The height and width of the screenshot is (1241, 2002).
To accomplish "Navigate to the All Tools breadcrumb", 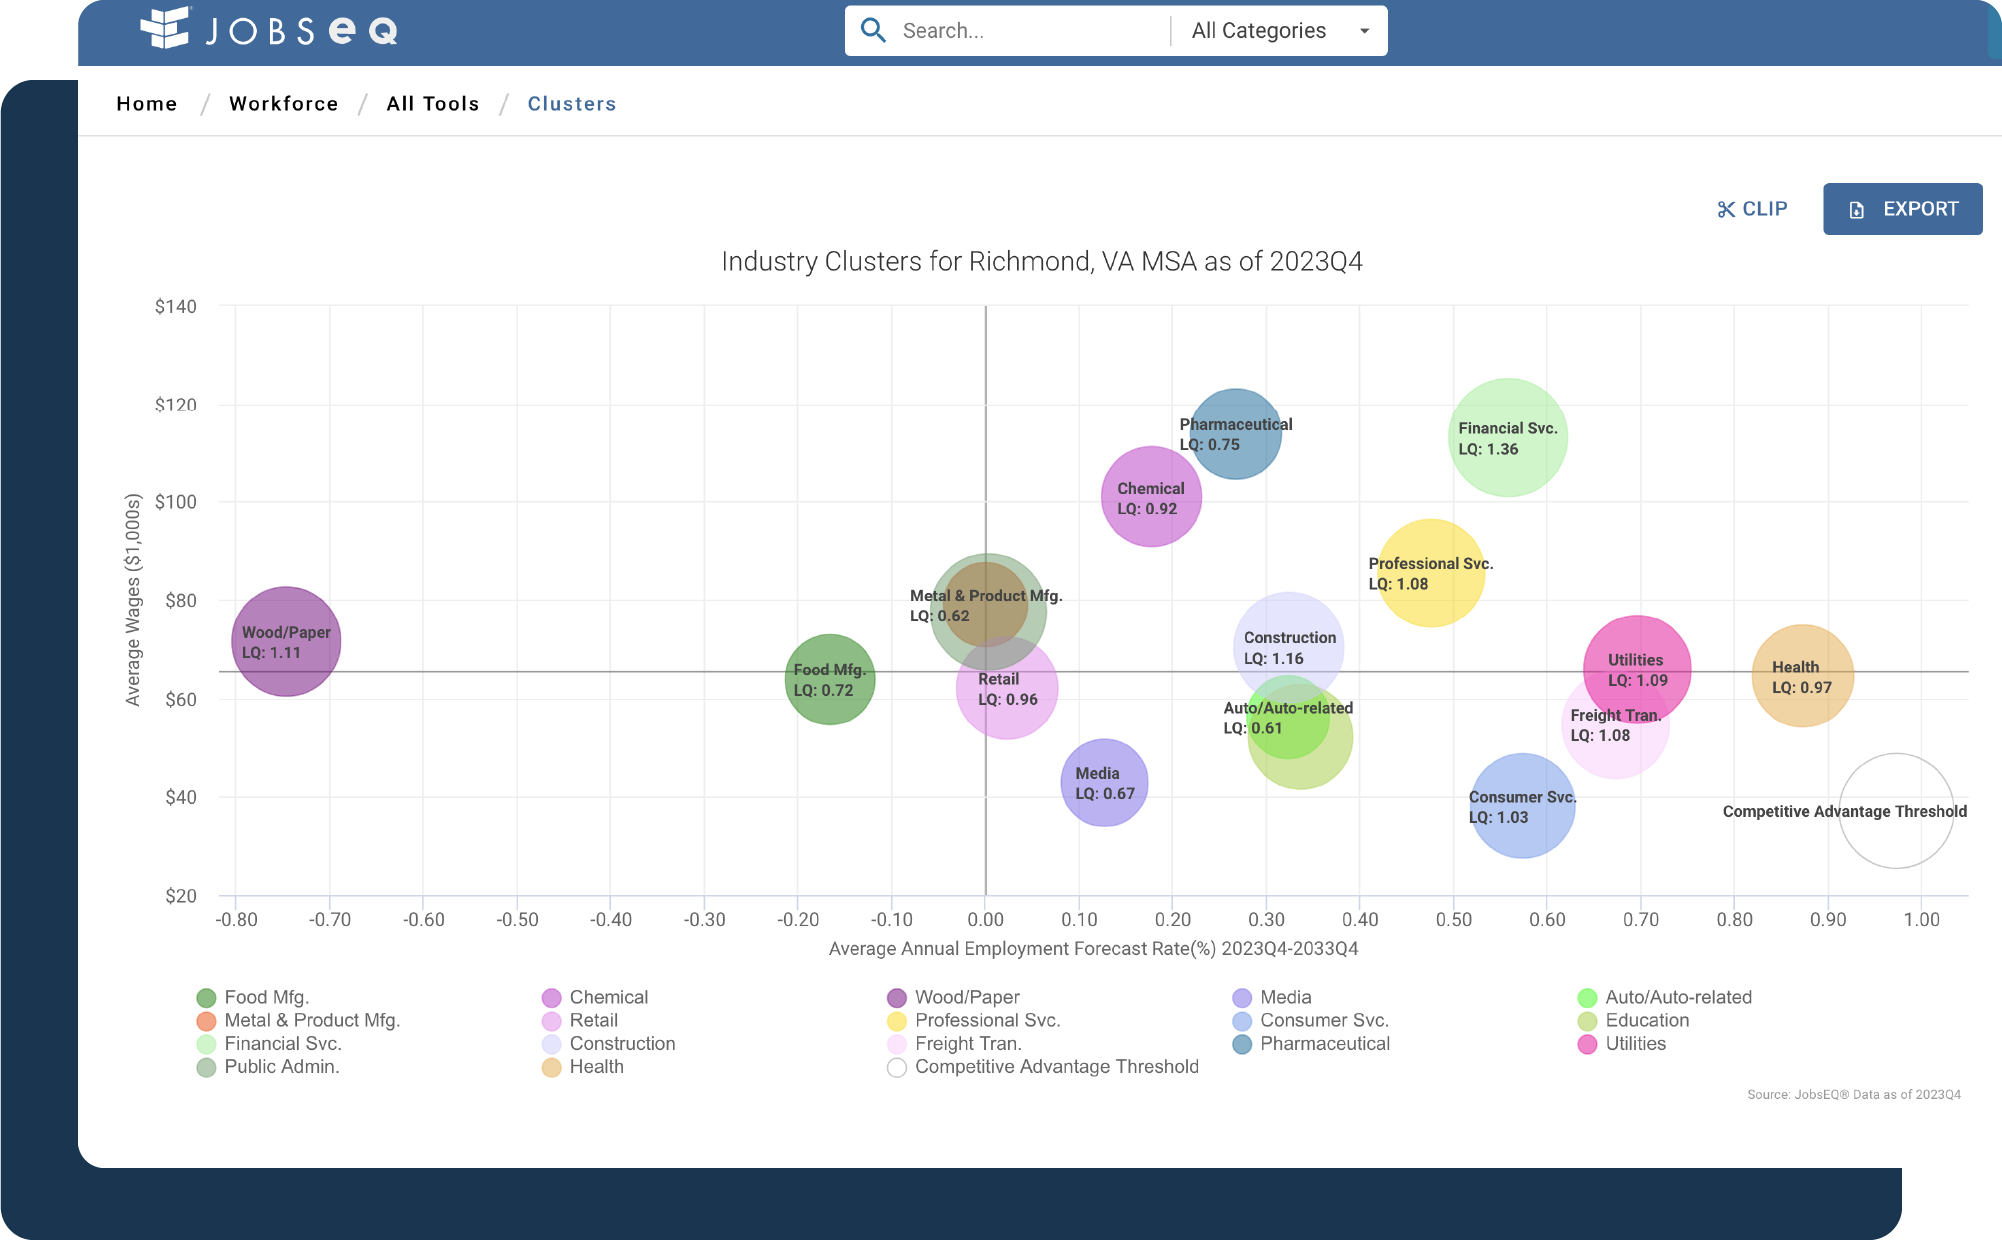I will (433, 104).
